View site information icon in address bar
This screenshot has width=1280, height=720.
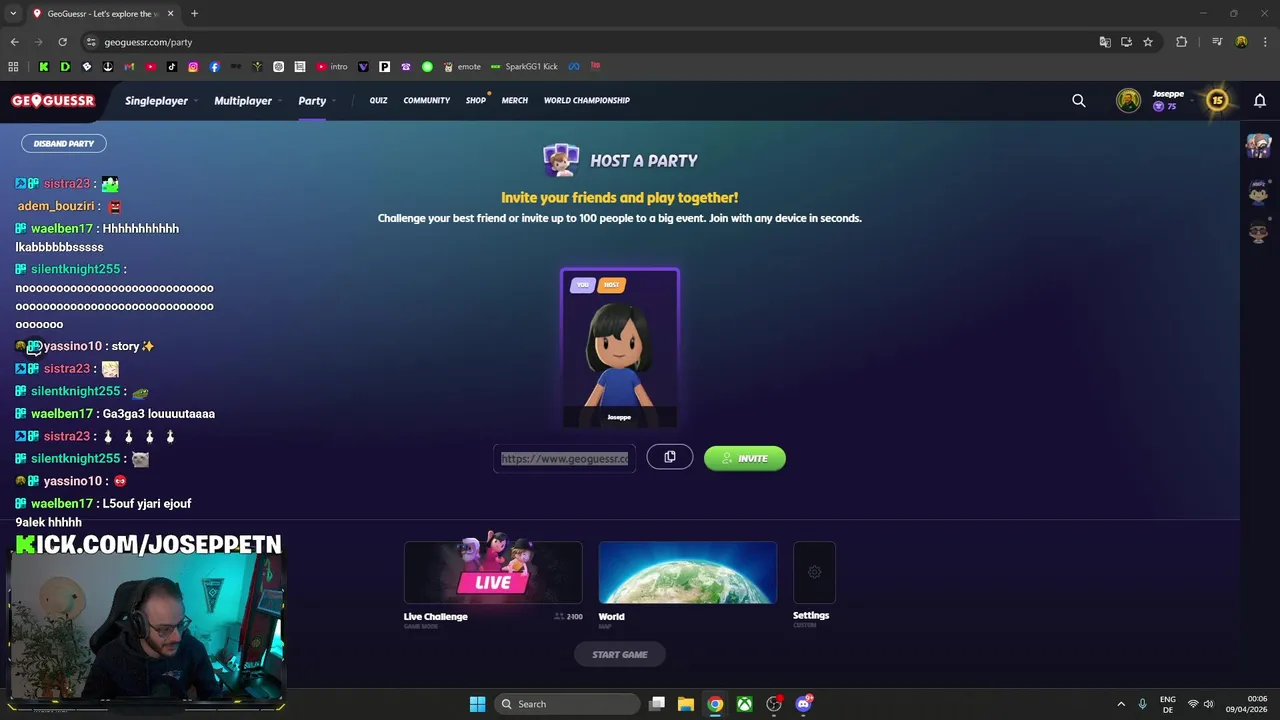coord(91,42)
